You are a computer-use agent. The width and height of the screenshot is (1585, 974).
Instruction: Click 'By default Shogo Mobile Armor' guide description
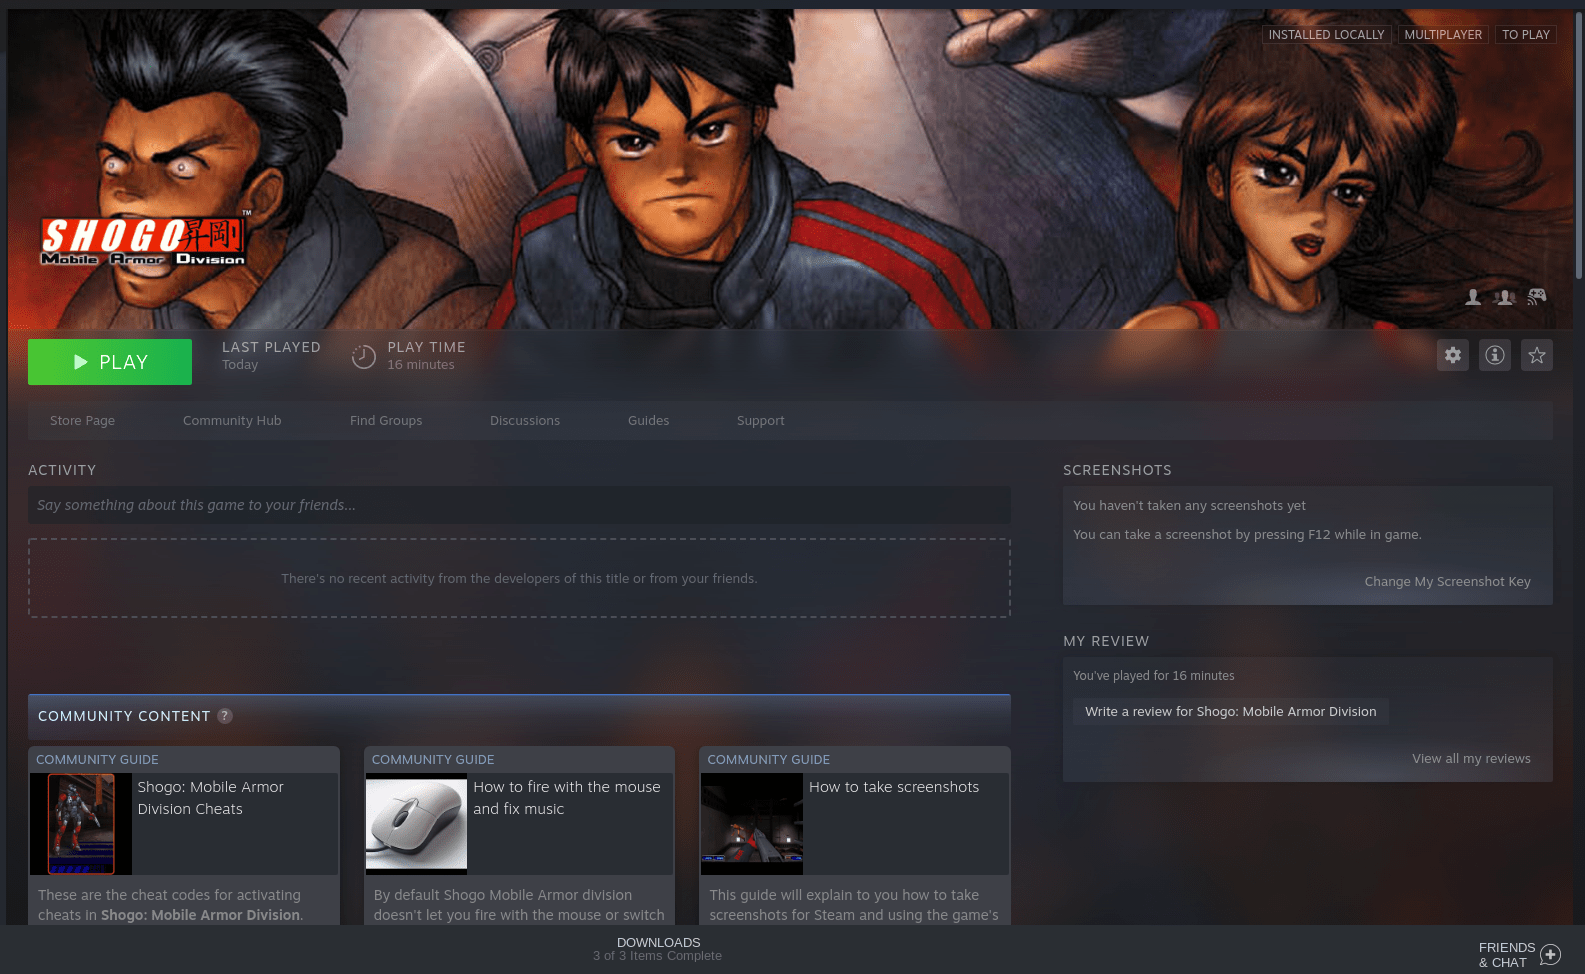pyautogui.click(x=519, y=905)
